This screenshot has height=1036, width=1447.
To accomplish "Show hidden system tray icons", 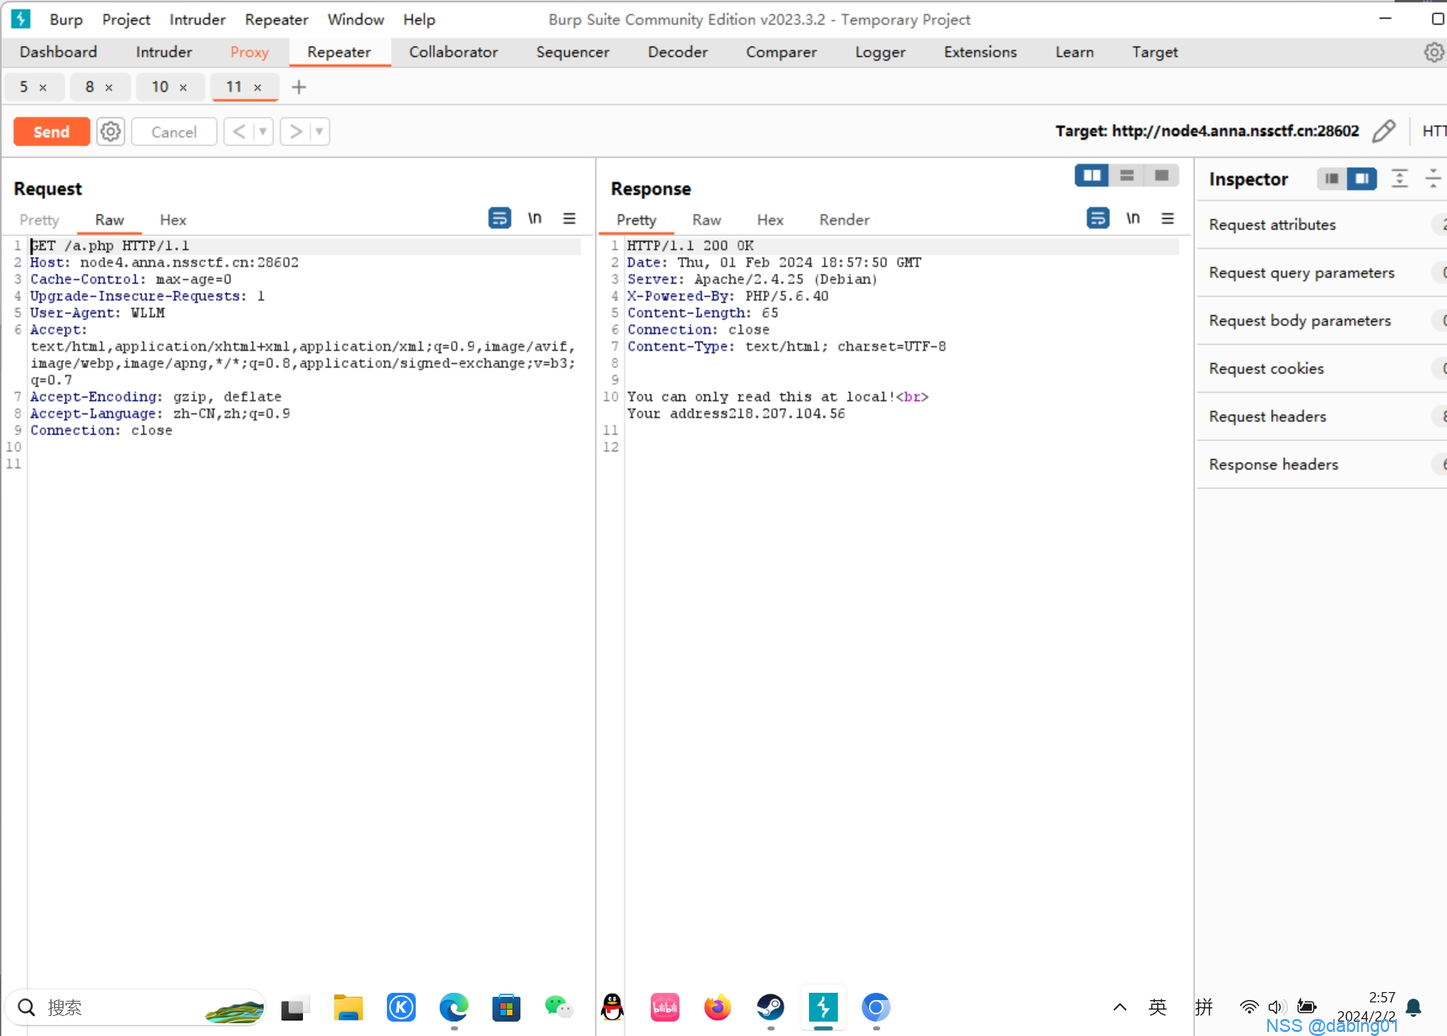I will coord(1120,1007).
